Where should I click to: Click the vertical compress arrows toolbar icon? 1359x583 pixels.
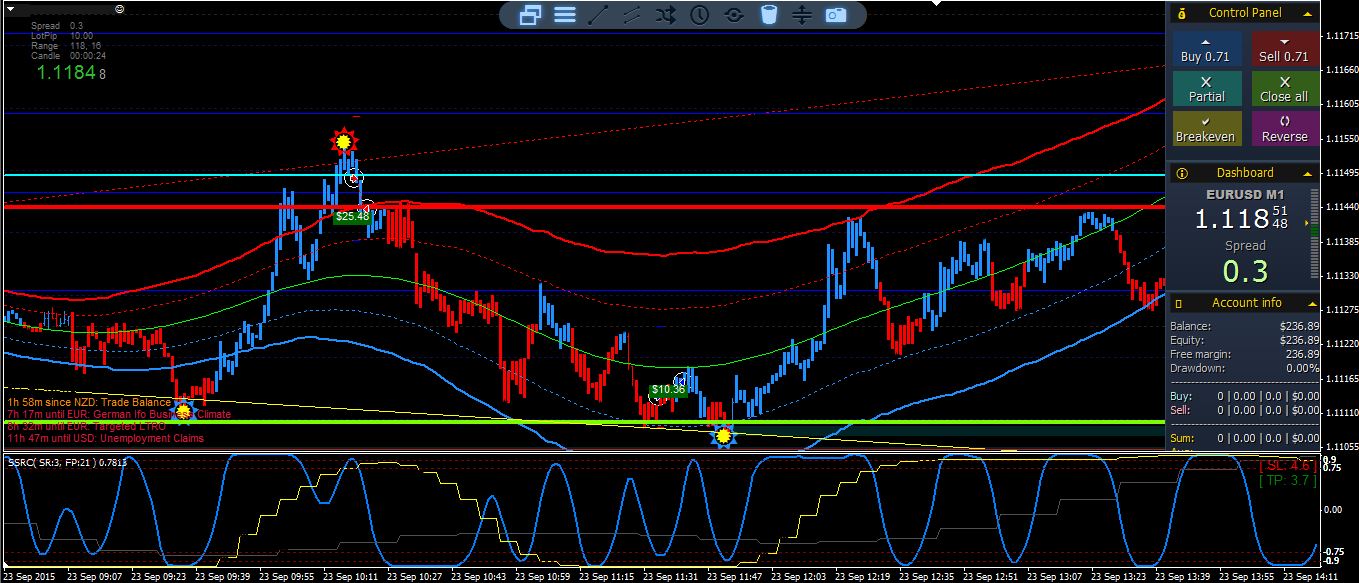(801, 15)
